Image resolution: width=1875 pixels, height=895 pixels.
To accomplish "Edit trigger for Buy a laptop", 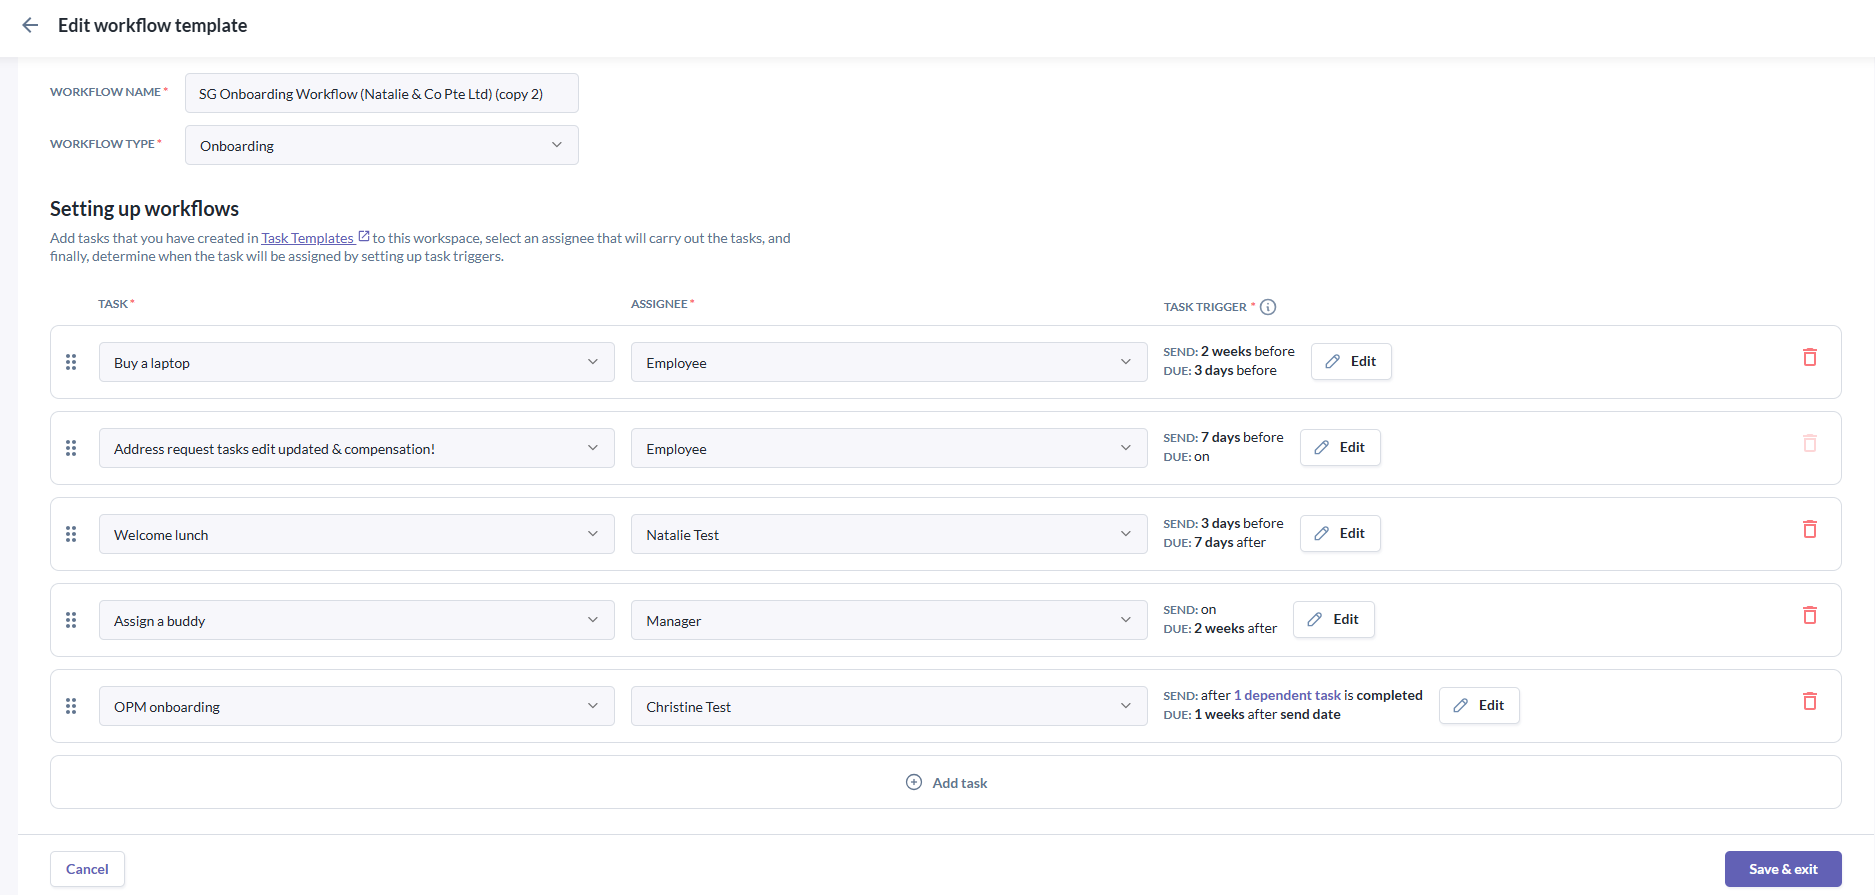I will [1351, 361].
